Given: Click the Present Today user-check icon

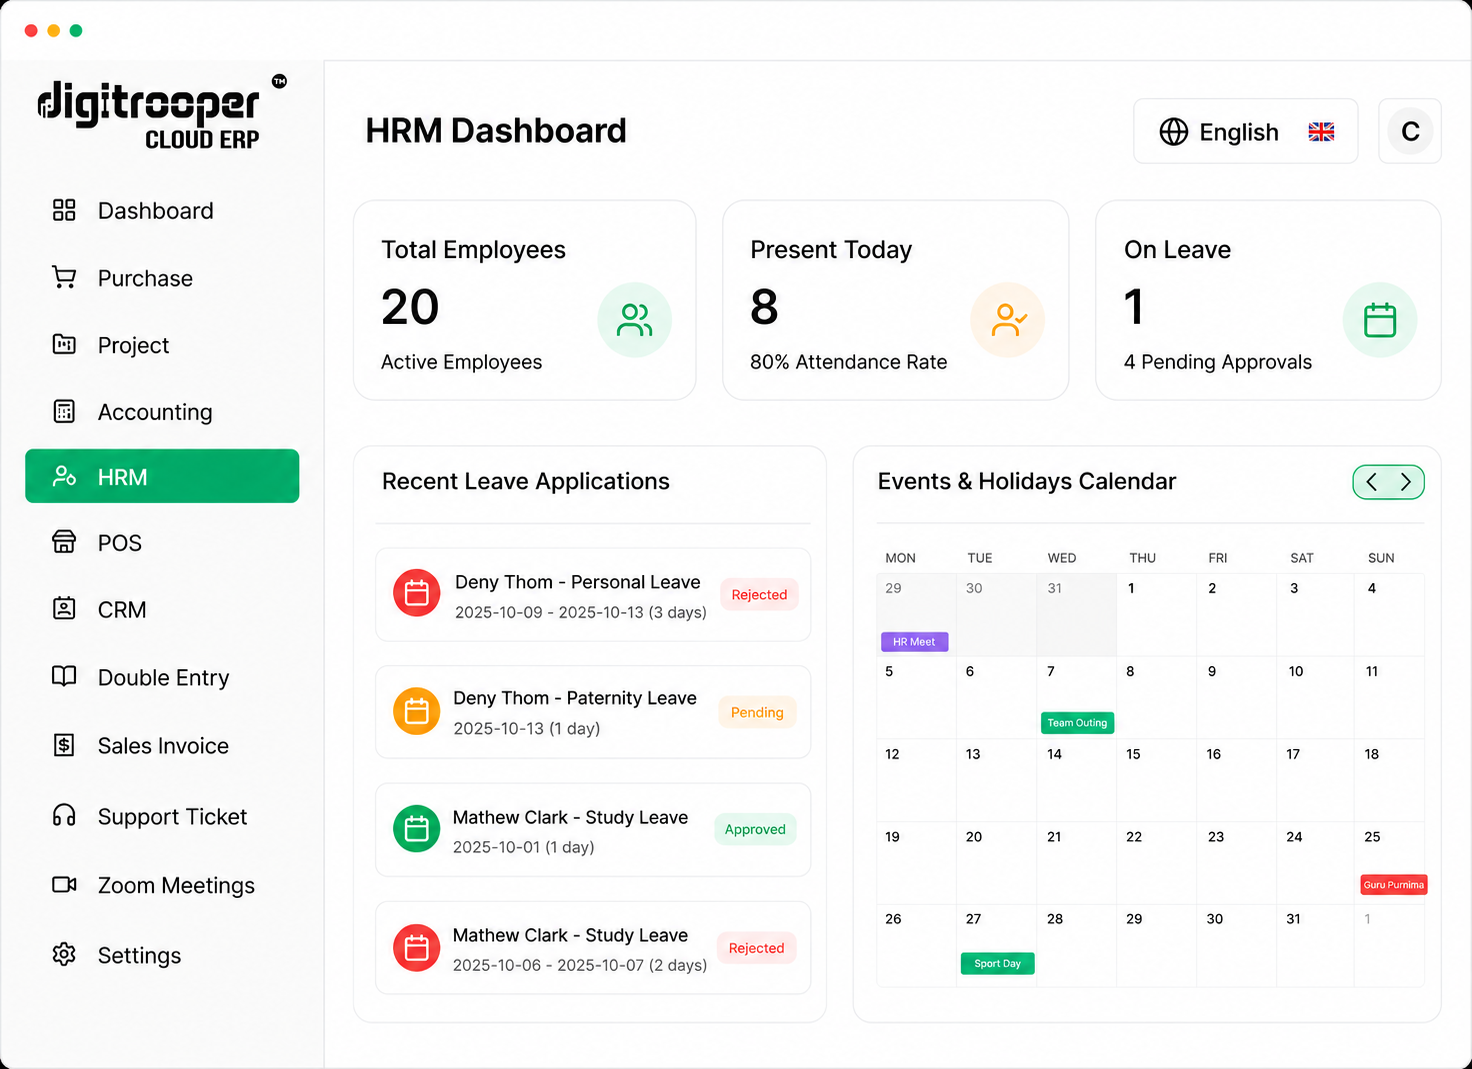Looking at the screenshot, I should [1008, 320].
